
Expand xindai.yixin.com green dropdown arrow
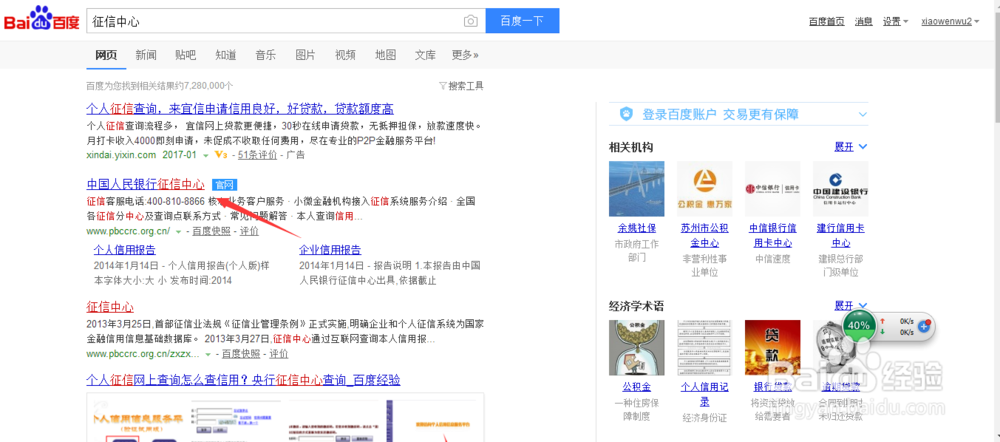pos(205,155)
